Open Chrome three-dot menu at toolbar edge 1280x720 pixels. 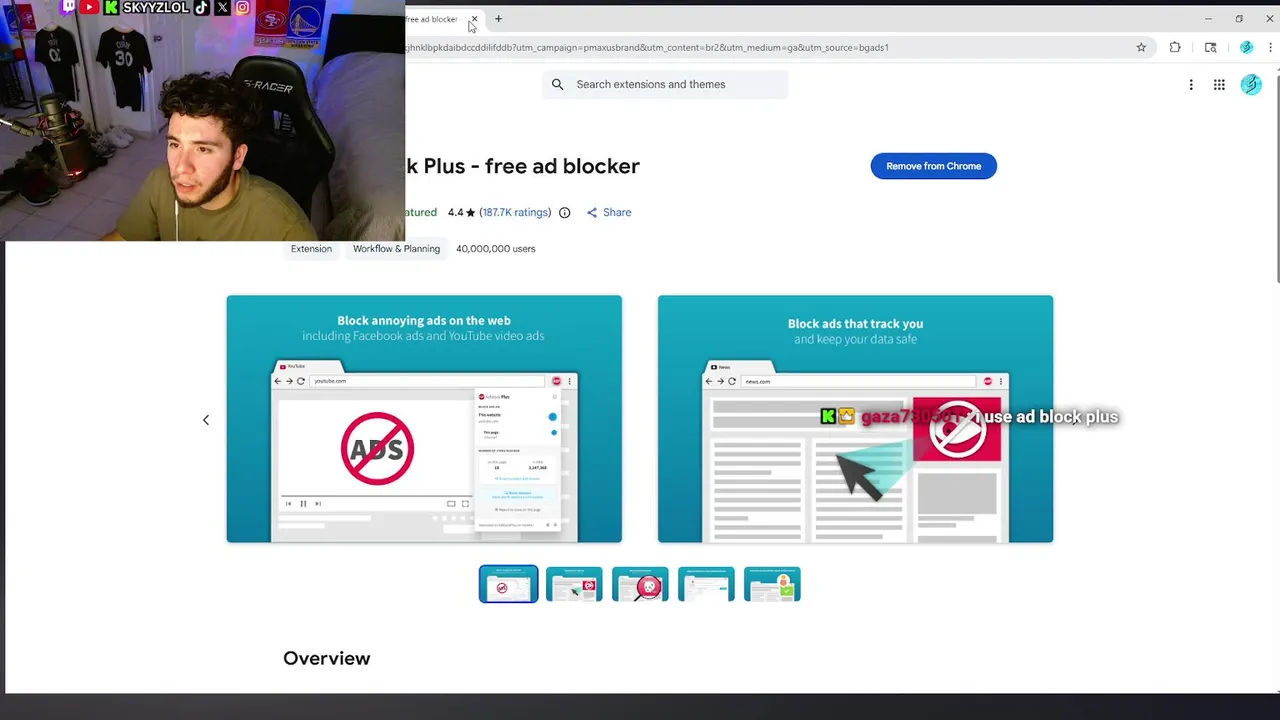(x=1270, y=47)
